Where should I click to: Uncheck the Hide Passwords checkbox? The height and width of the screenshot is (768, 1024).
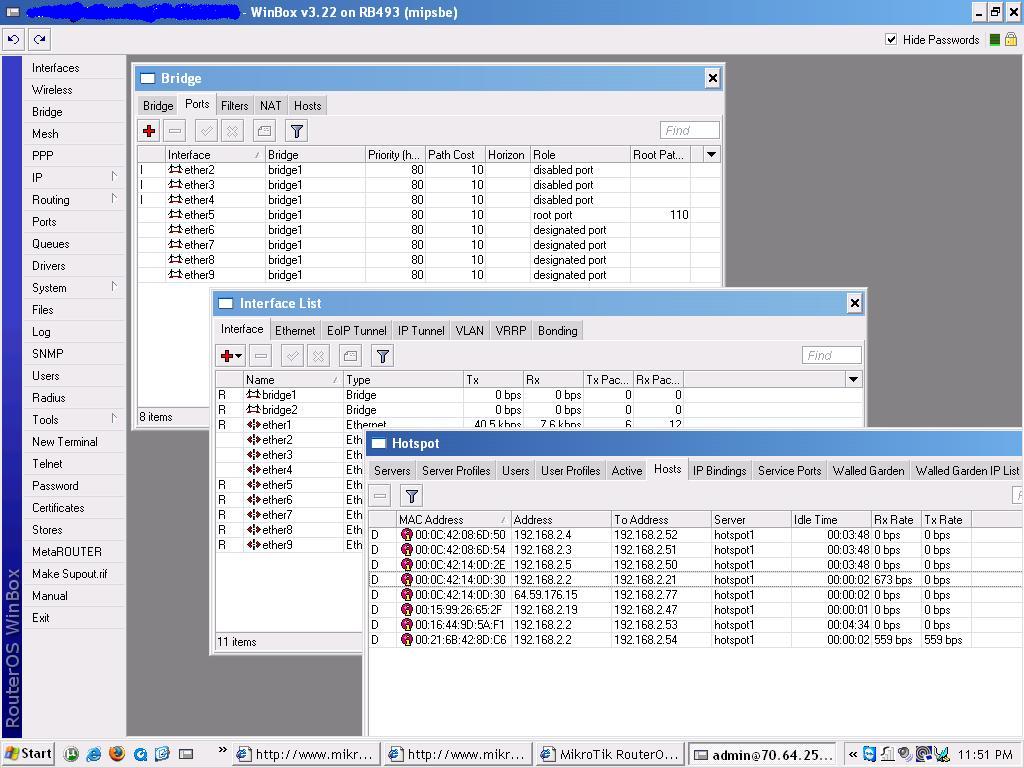pos(890,40)
